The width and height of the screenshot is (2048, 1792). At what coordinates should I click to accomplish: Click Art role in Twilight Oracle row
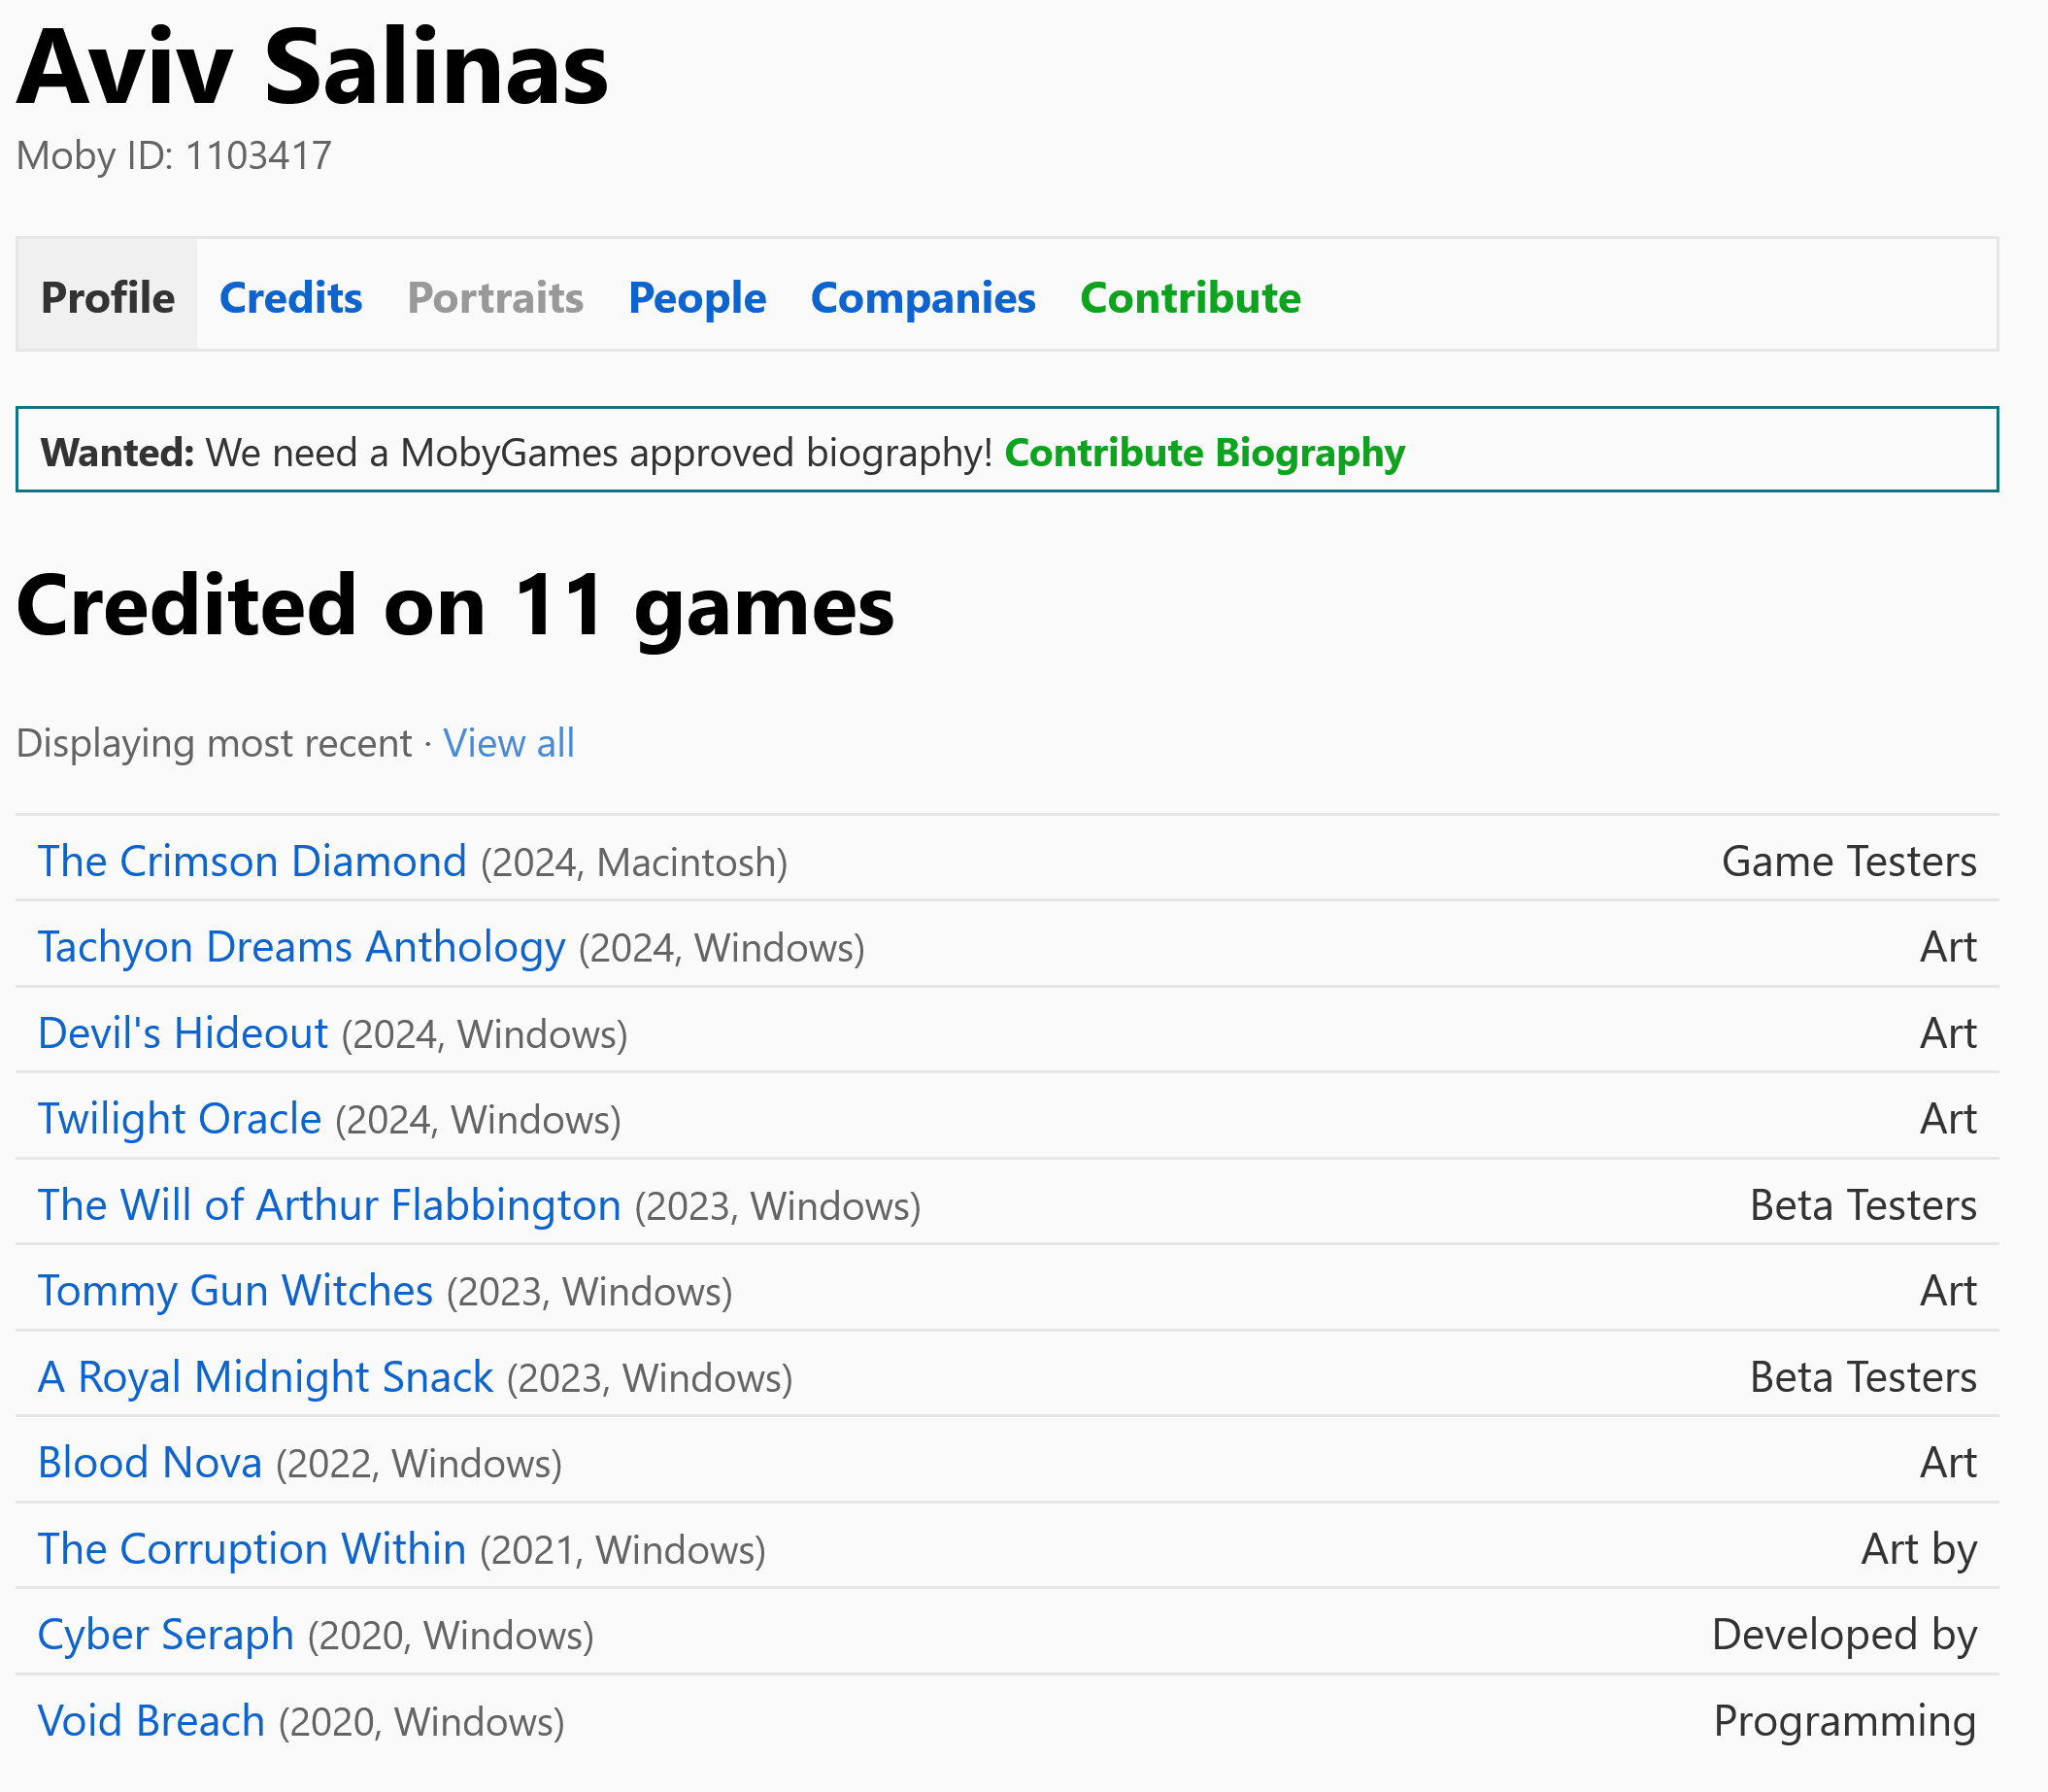click(1948, 1119)
